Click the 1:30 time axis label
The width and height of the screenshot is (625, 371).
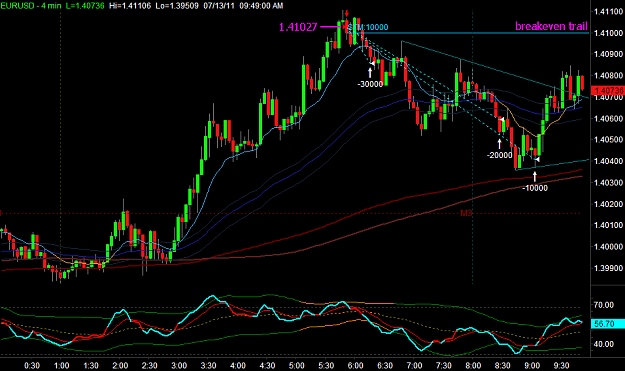(91, 365)
